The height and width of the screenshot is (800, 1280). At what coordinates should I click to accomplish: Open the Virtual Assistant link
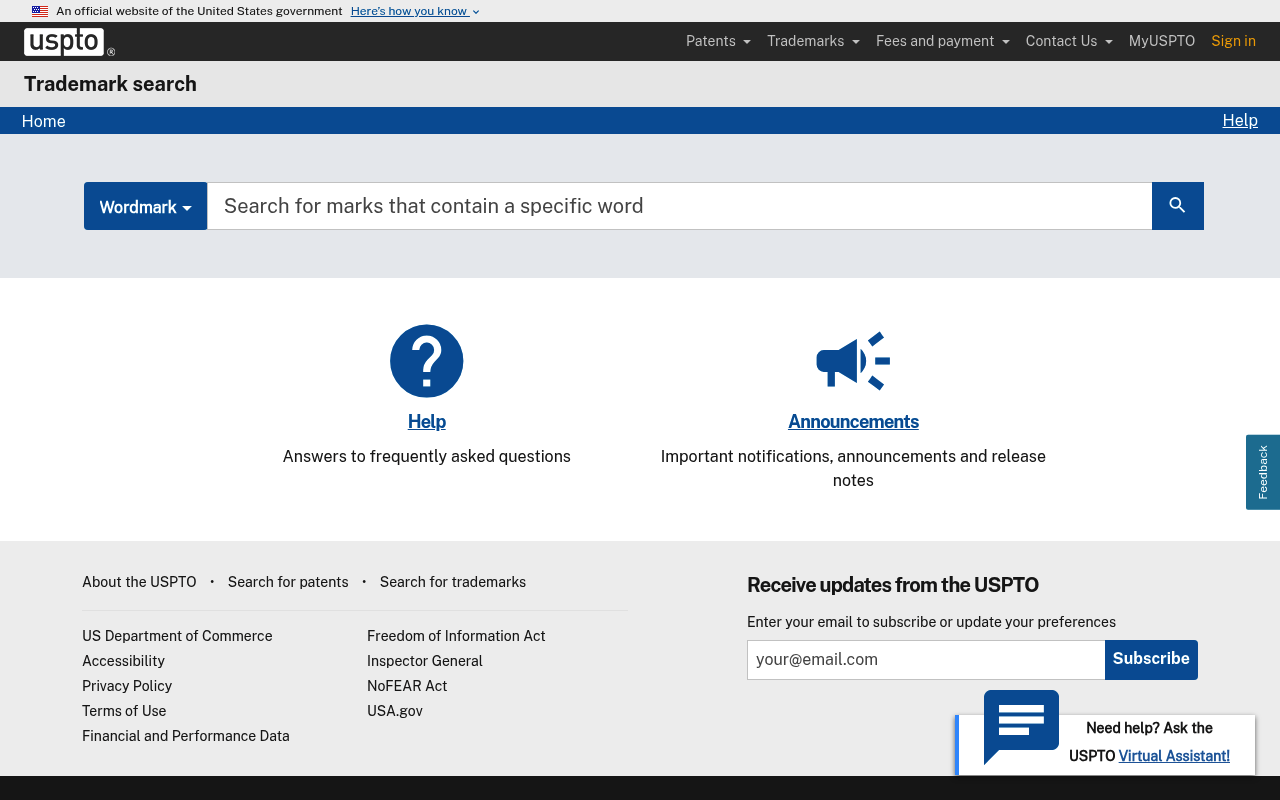pyautogui.click(x=1174, y=756)
